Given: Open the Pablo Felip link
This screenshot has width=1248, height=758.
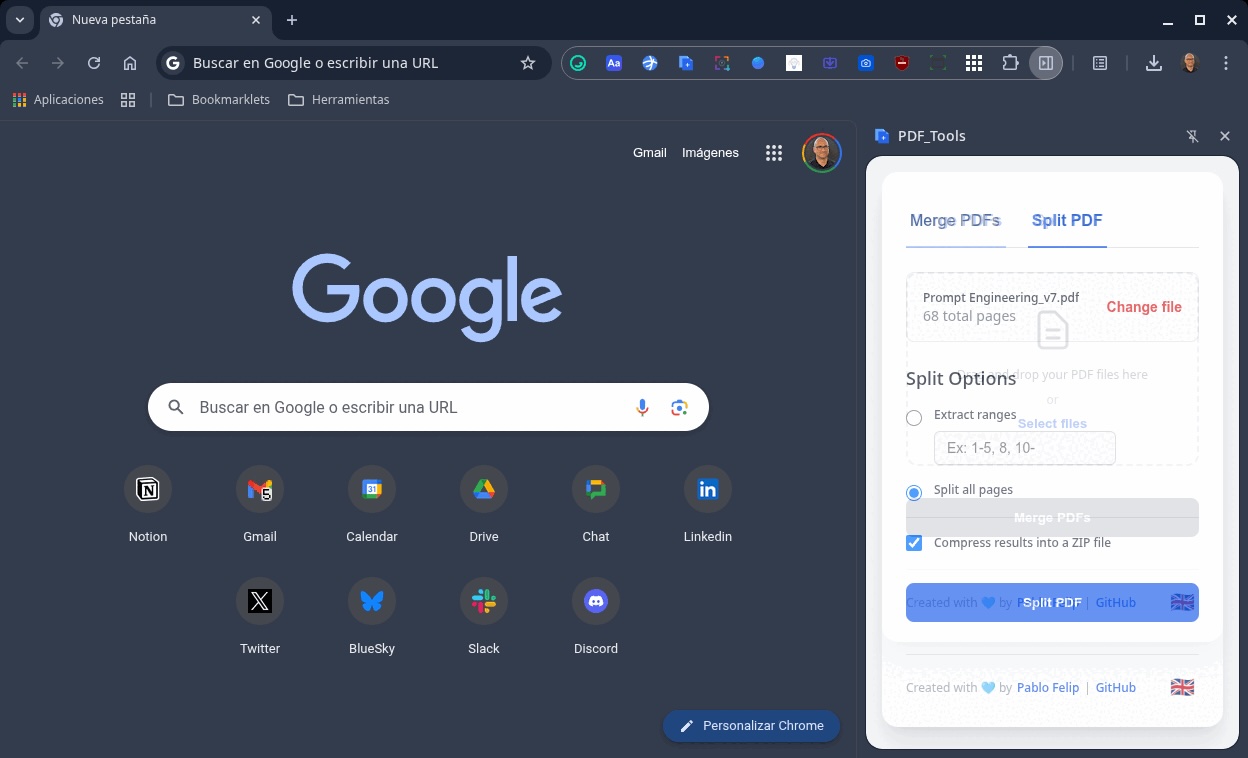Looking at the screenshot, I should pyautogui.click(x=1048, y=688).
